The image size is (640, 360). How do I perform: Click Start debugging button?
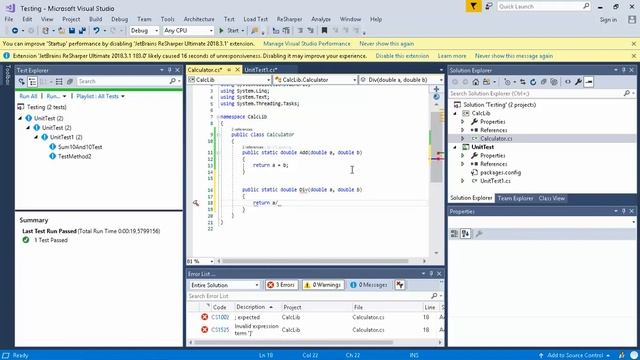231,31
